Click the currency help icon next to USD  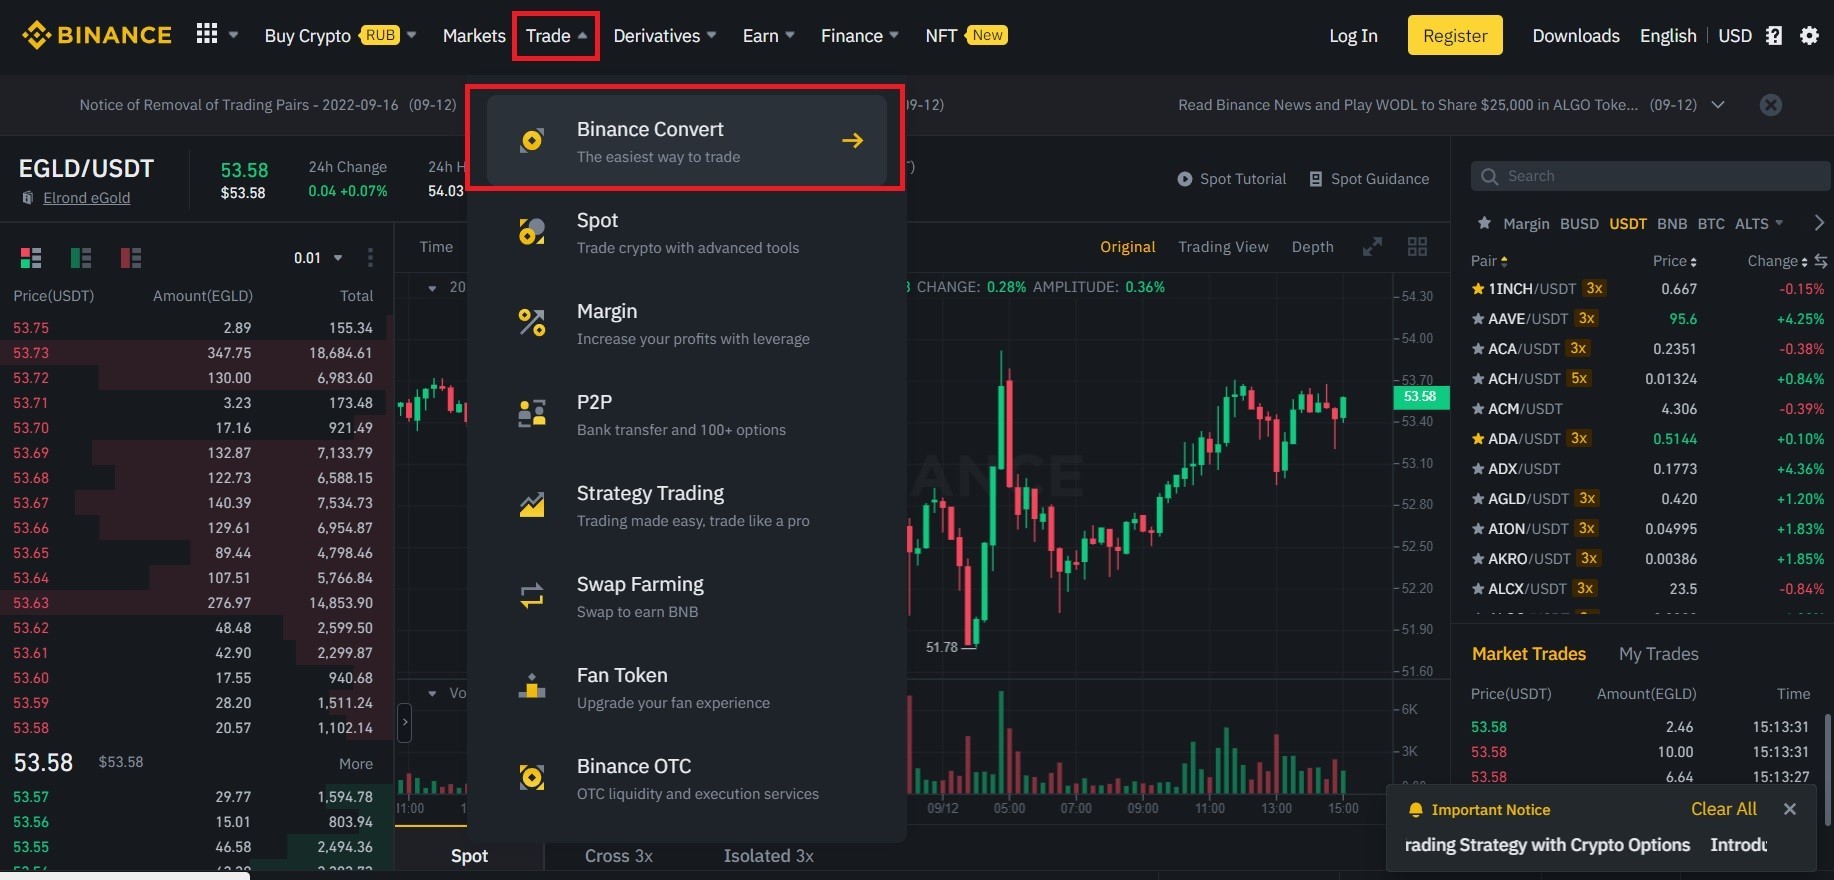click(x=1774, y=36)
